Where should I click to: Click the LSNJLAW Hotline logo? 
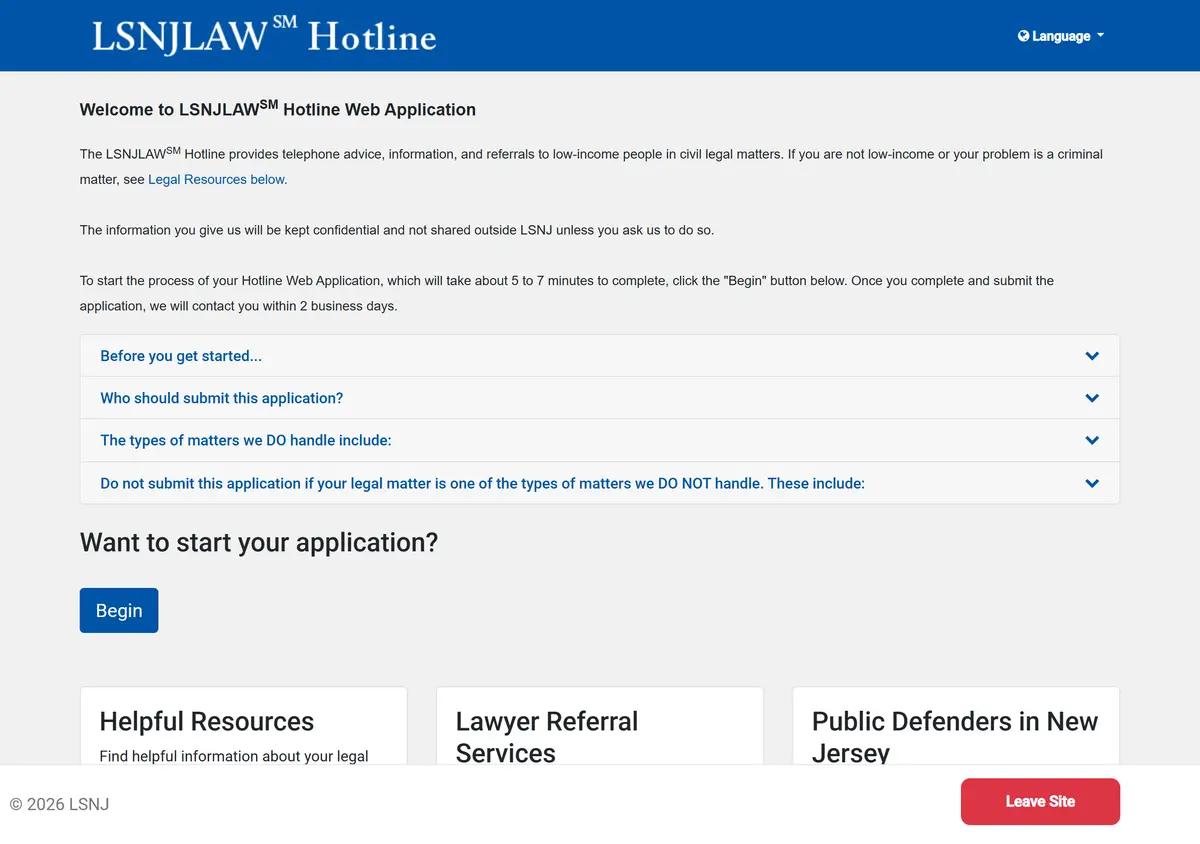pyautogui.click(x=264, y=35)
